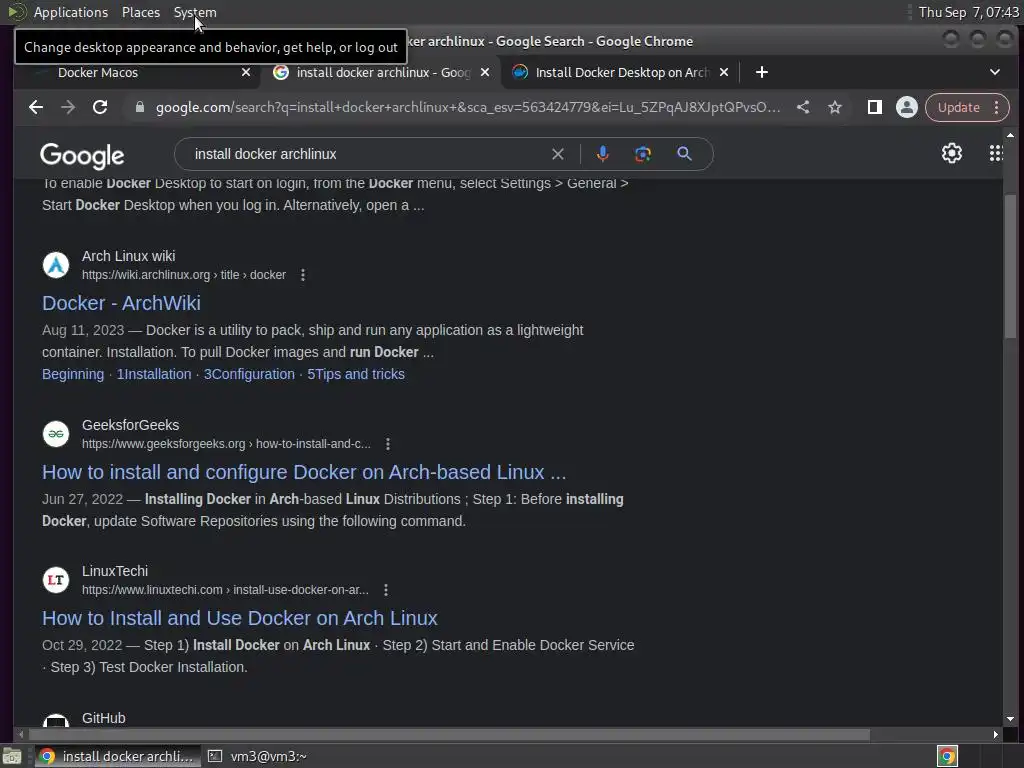The width and height of the screenshot is (1024, 768).
Task: Reload the Google search page
Action: tap(100, 107)
